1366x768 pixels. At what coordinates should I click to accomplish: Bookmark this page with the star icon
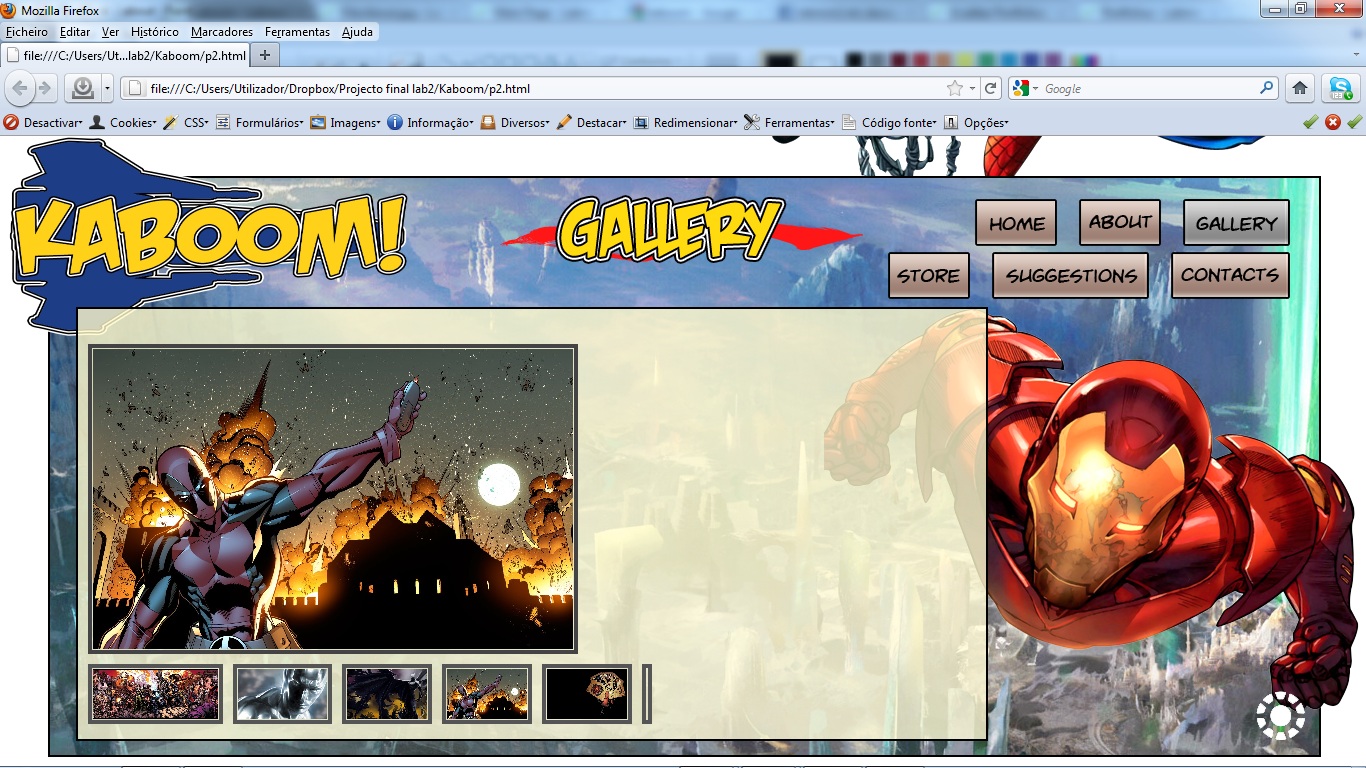click(x=955, y=88)
